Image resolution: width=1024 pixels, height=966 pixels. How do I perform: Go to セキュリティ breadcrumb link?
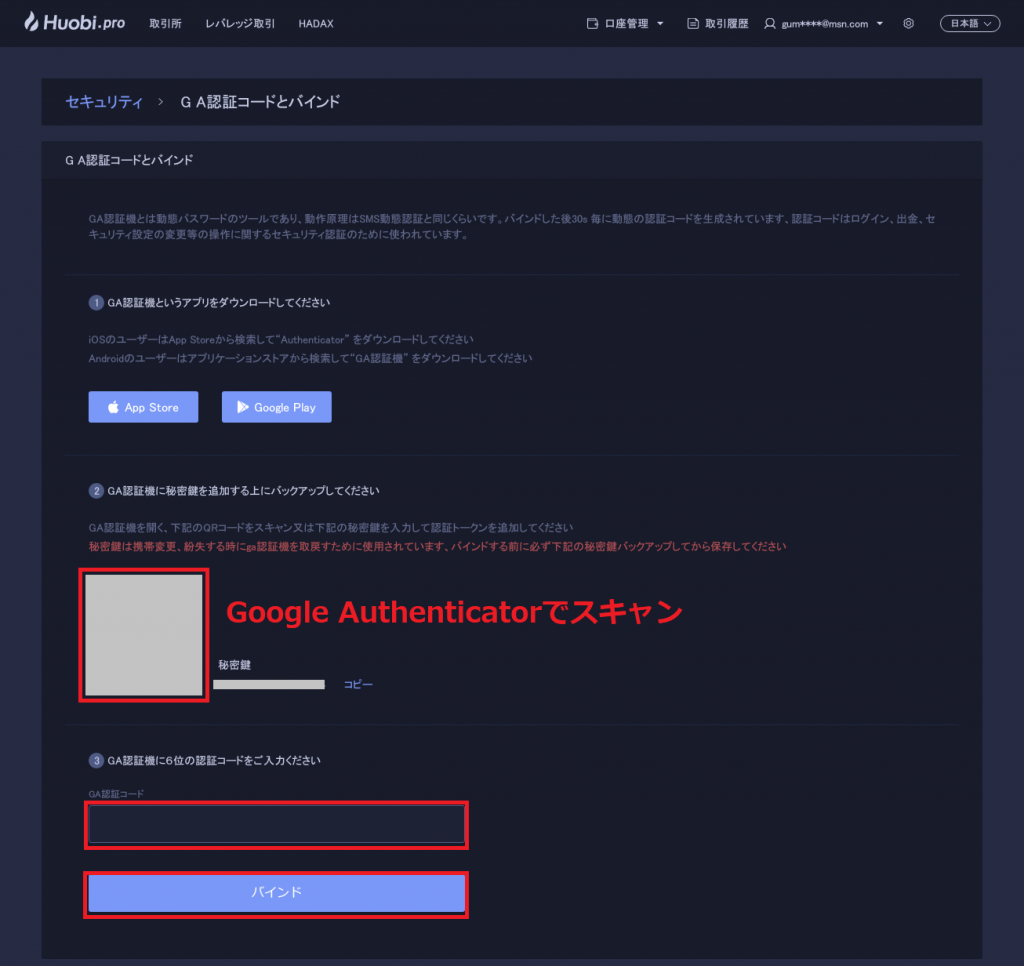coord(104,102)
